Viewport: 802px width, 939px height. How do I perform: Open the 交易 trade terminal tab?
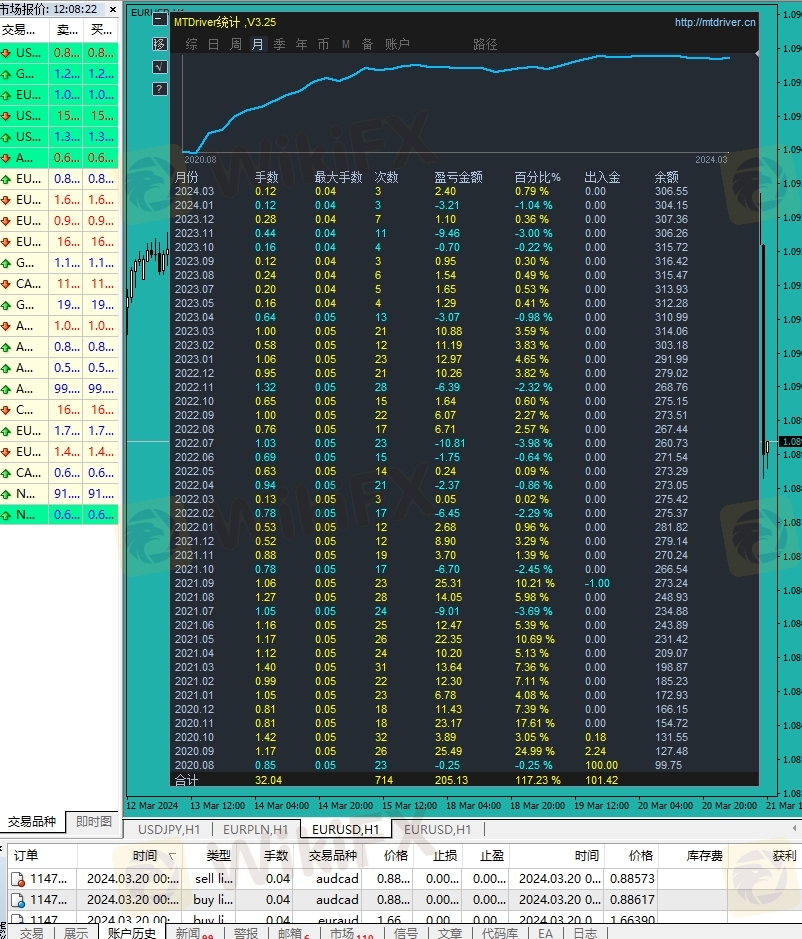click(31, 933)
